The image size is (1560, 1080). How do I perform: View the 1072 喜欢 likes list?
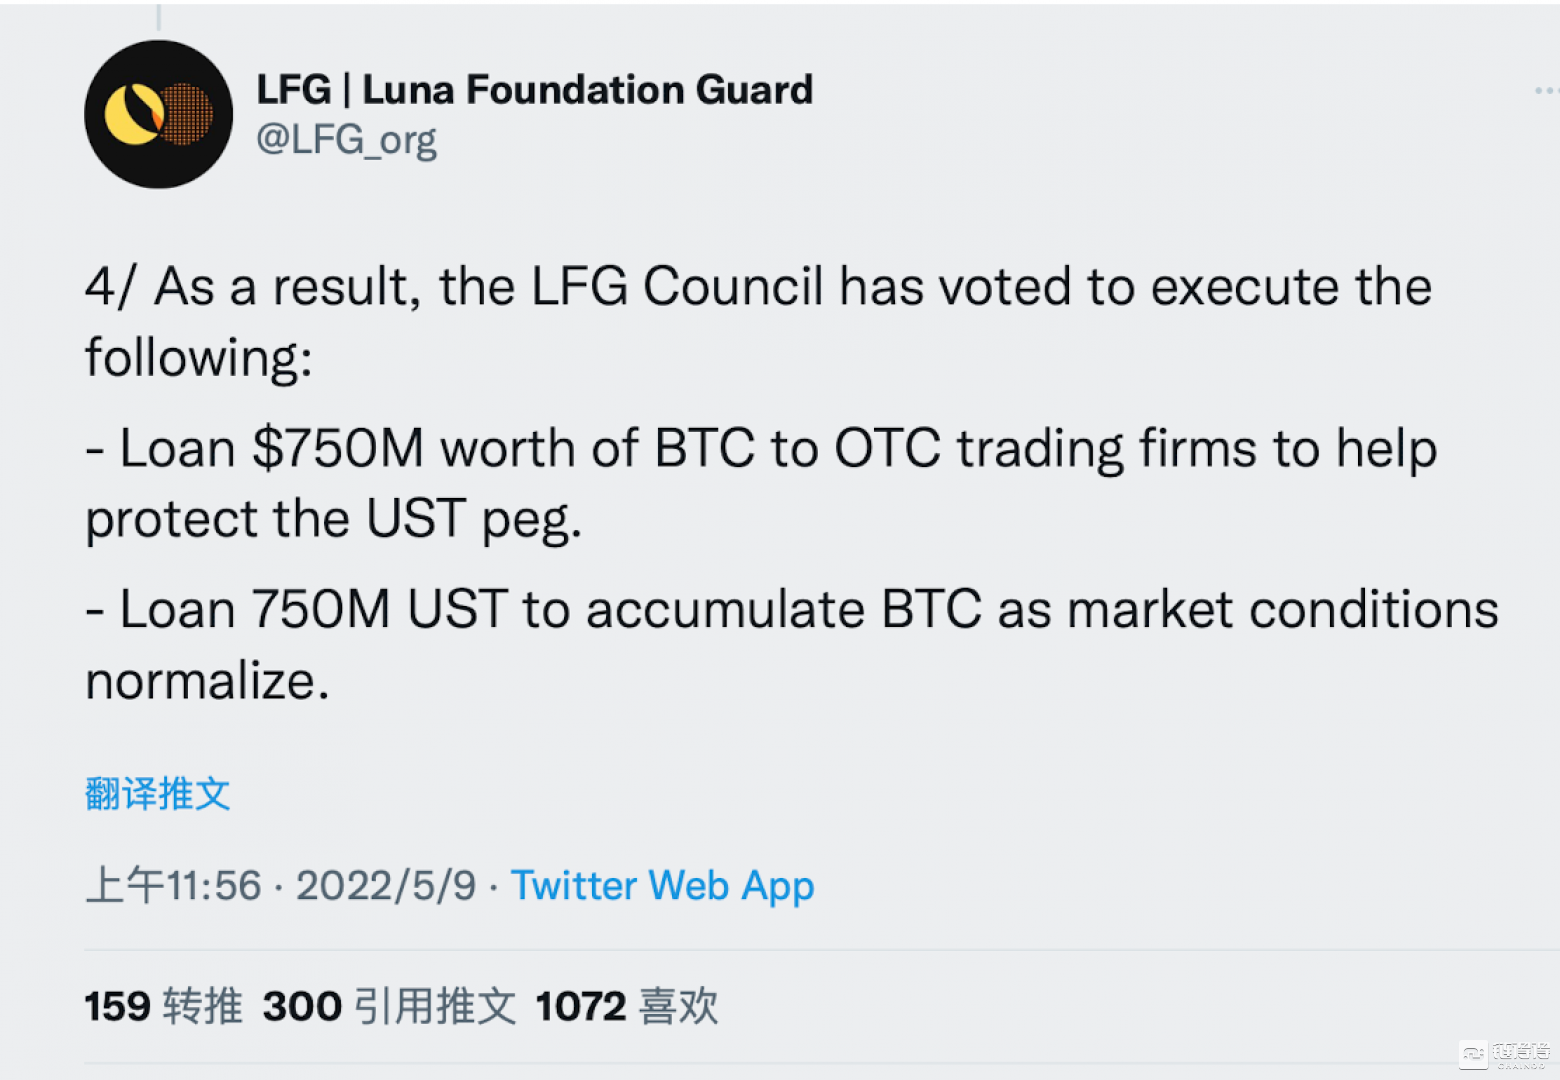pyautogui.click(x=627, y=1006)
